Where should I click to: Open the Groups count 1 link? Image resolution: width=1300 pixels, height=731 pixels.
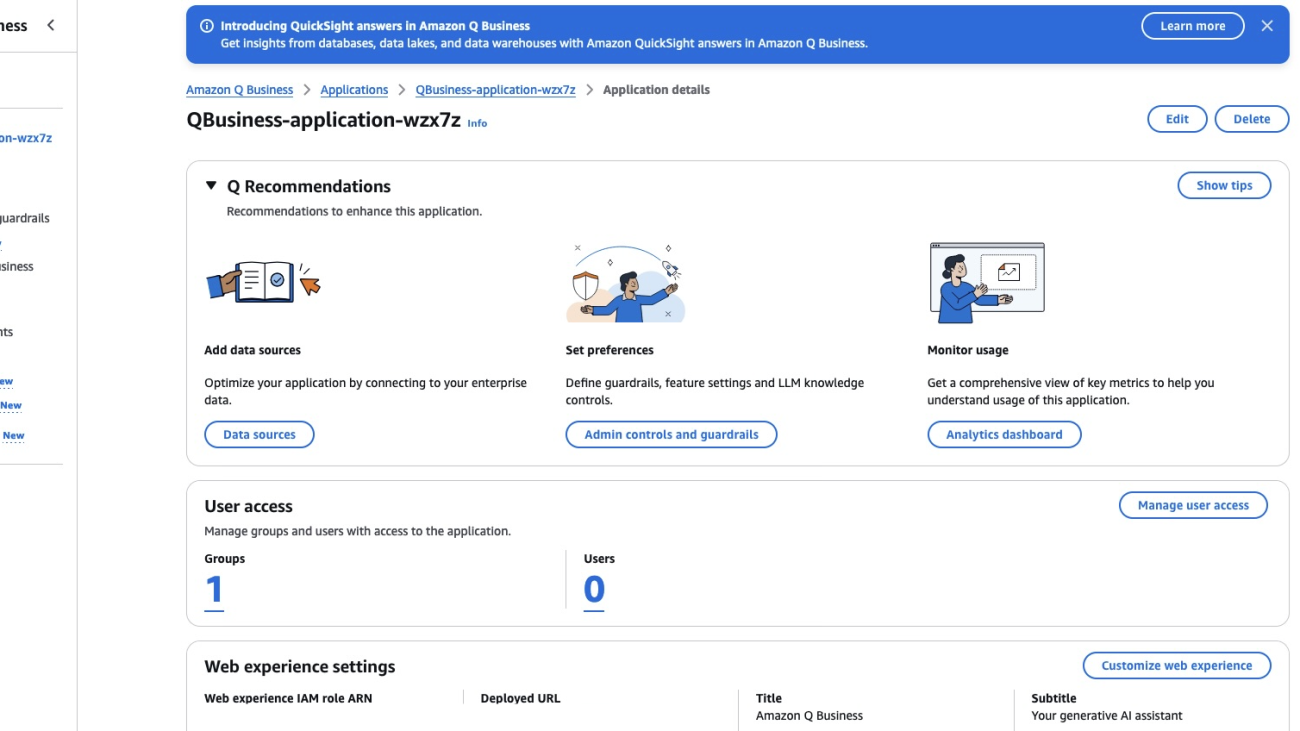point(214,590)
